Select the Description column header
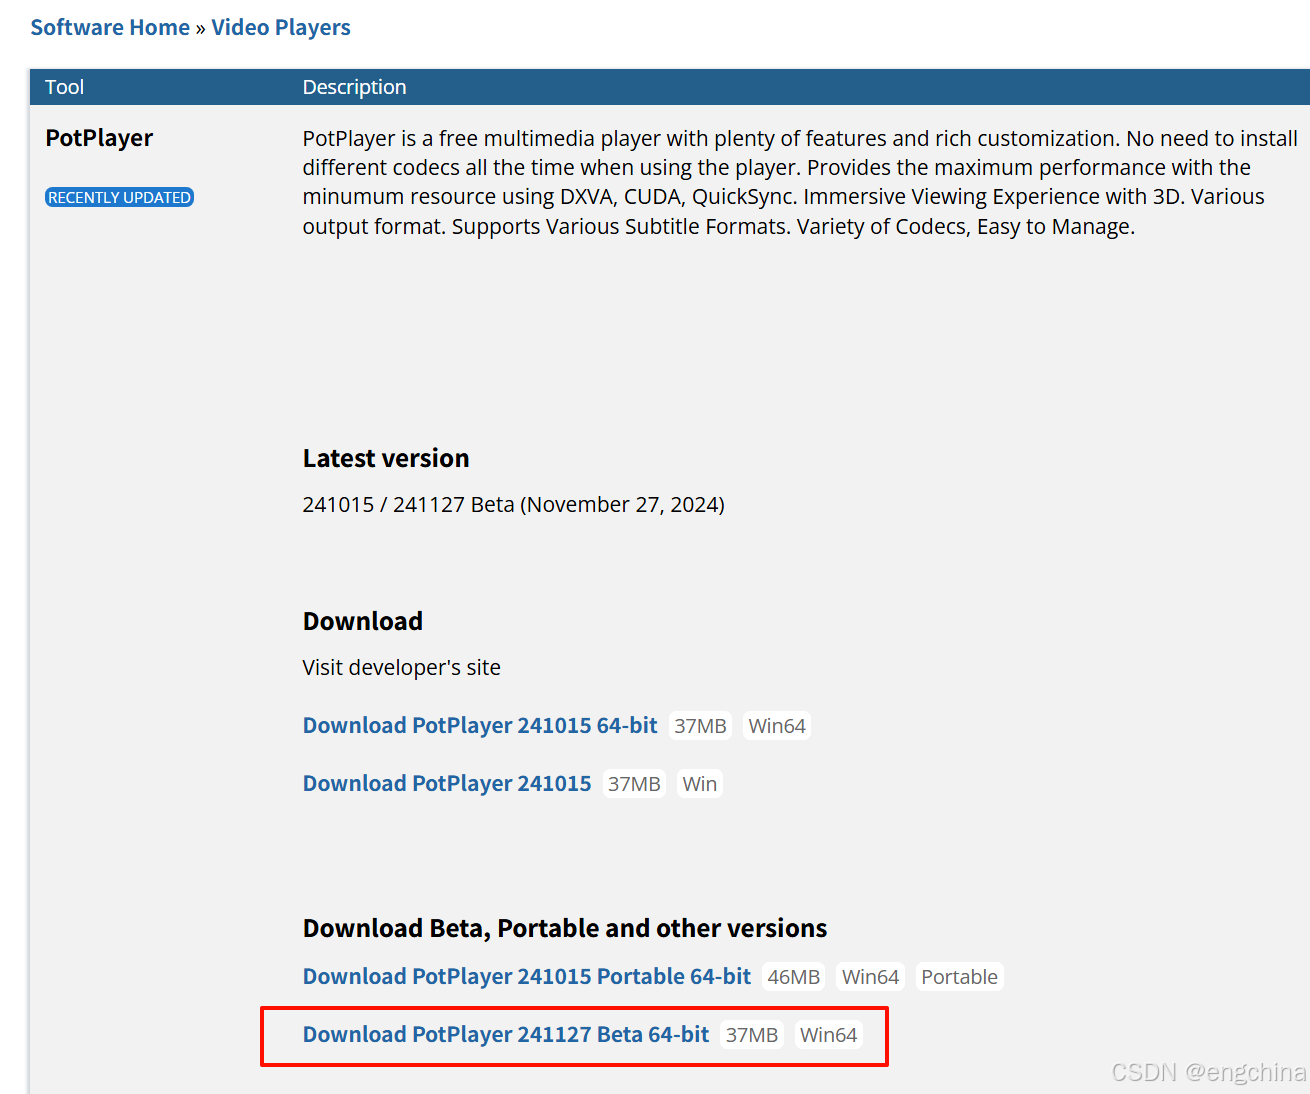Image resolution: width=1310 pixels, height=1094 pixels. pos(354,87)
